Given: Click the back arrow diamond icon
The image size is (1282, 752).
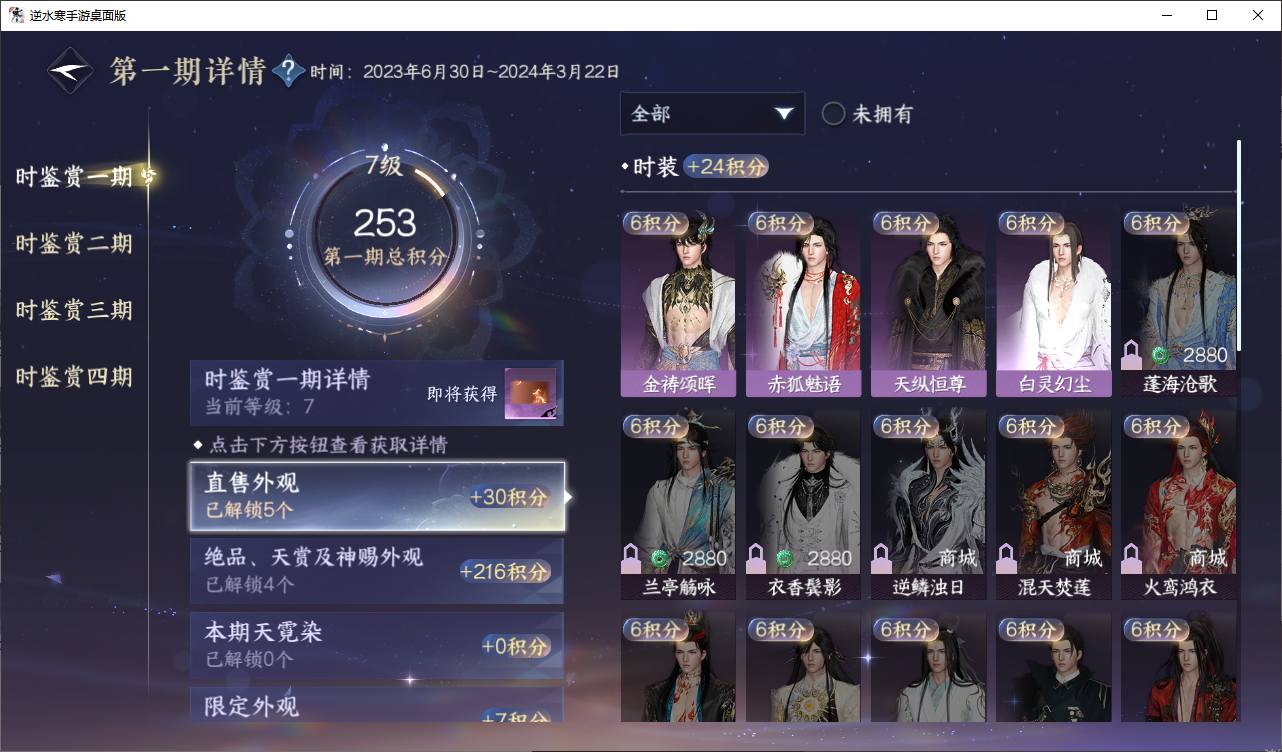Looking at the screenshot, I should click(71, 71).
